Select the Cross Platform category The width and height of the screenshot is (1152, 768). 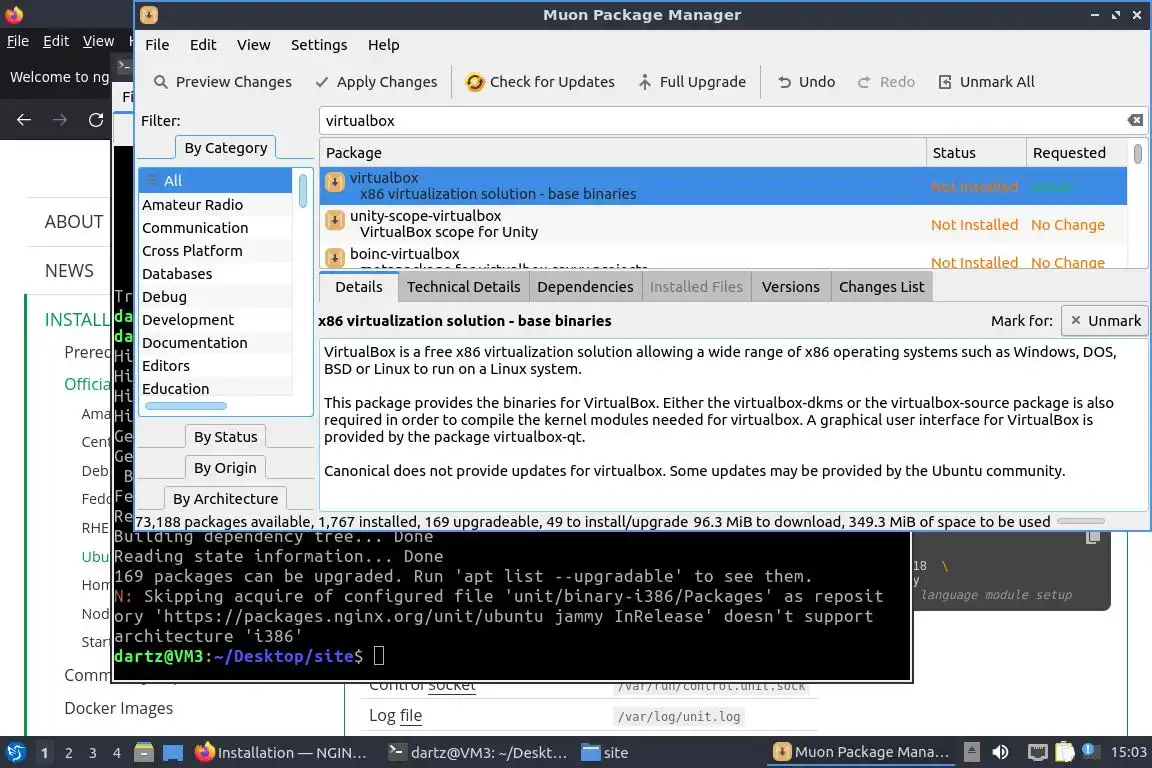pos(215,251)
